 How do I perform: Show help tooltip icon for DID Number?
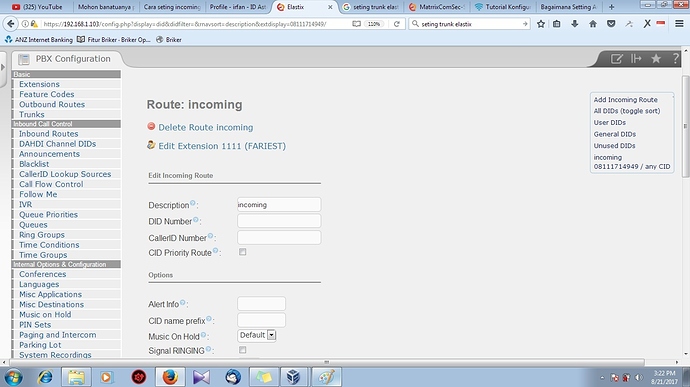[195, 219]
